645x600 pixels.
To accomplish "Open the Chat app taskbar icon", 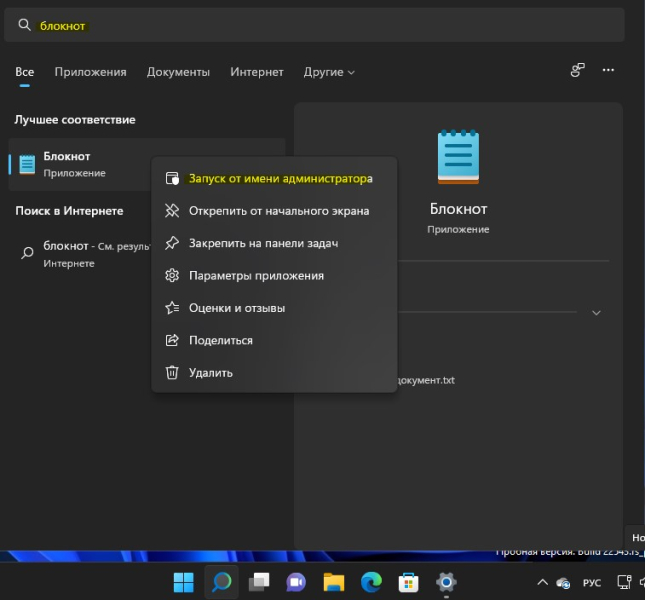I will pos(296,581).
